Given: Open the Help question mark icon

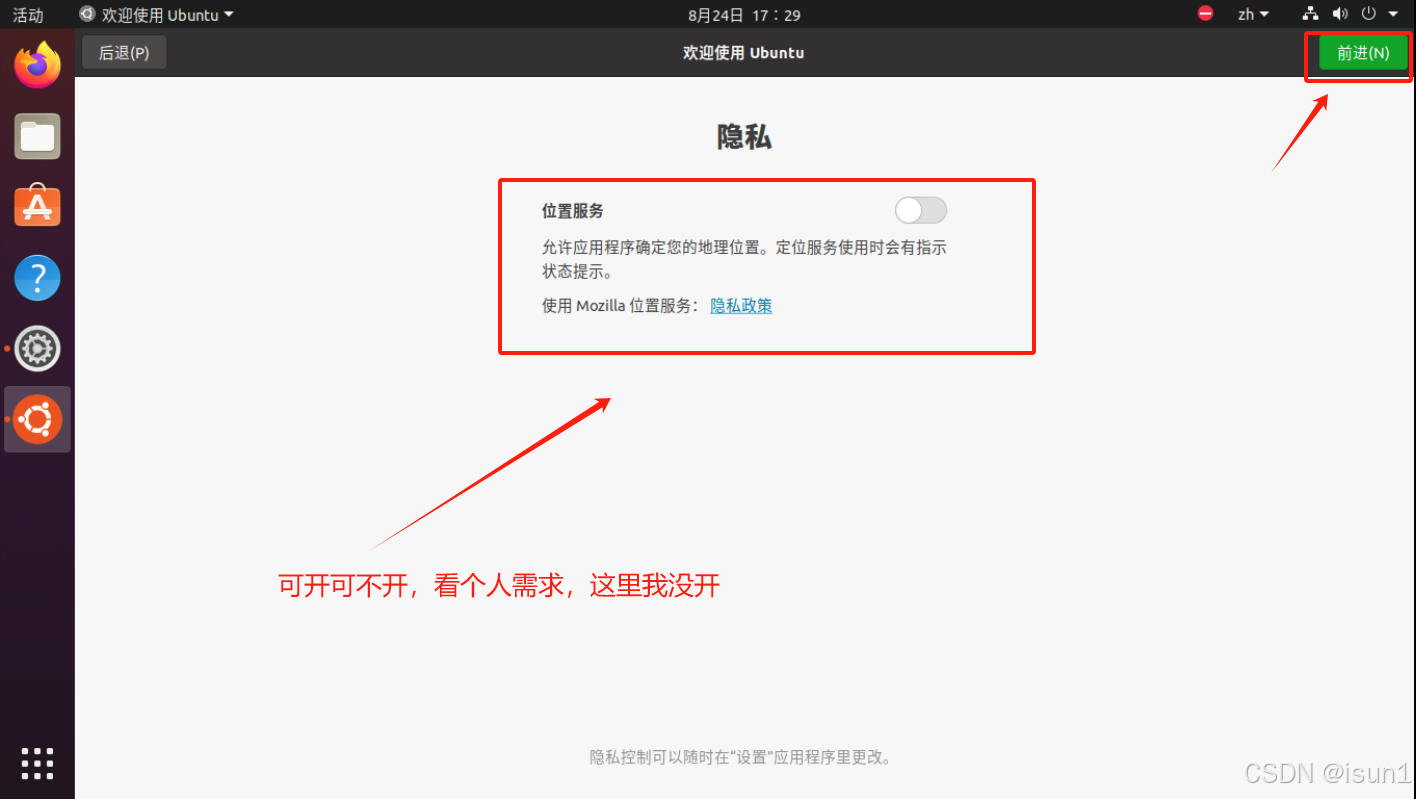Looking at the screenshot, I should [37, 278].
